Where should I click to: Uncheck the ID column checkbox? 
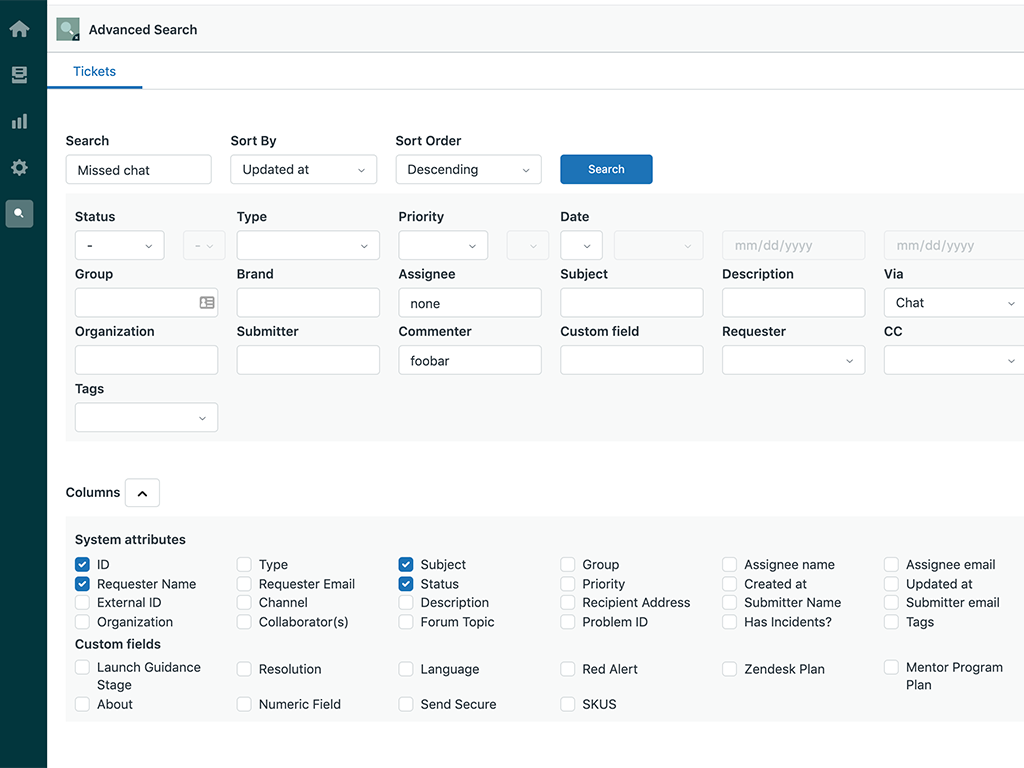pyautogui.click(x=82, y=565)
